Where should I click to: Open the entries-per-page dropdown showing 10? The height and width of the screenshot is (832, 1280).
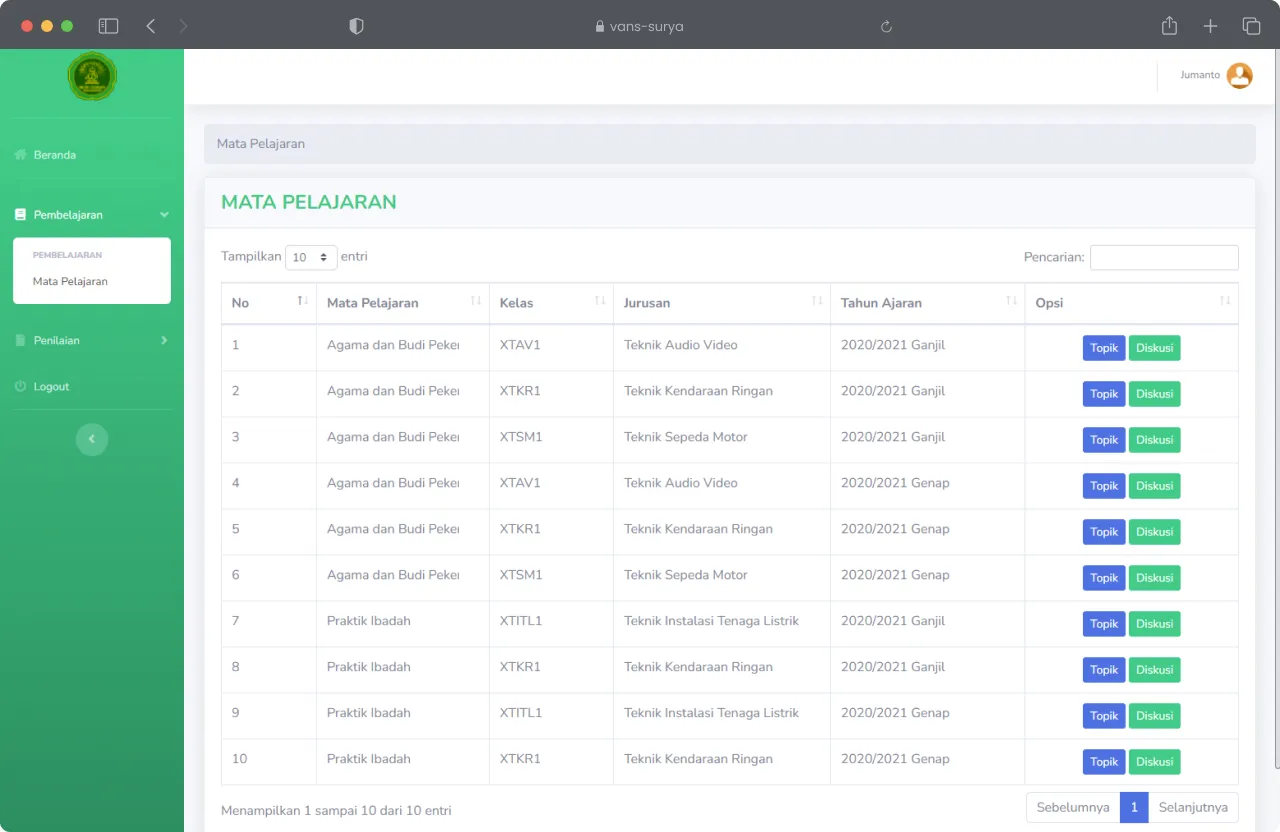(311, 257)
